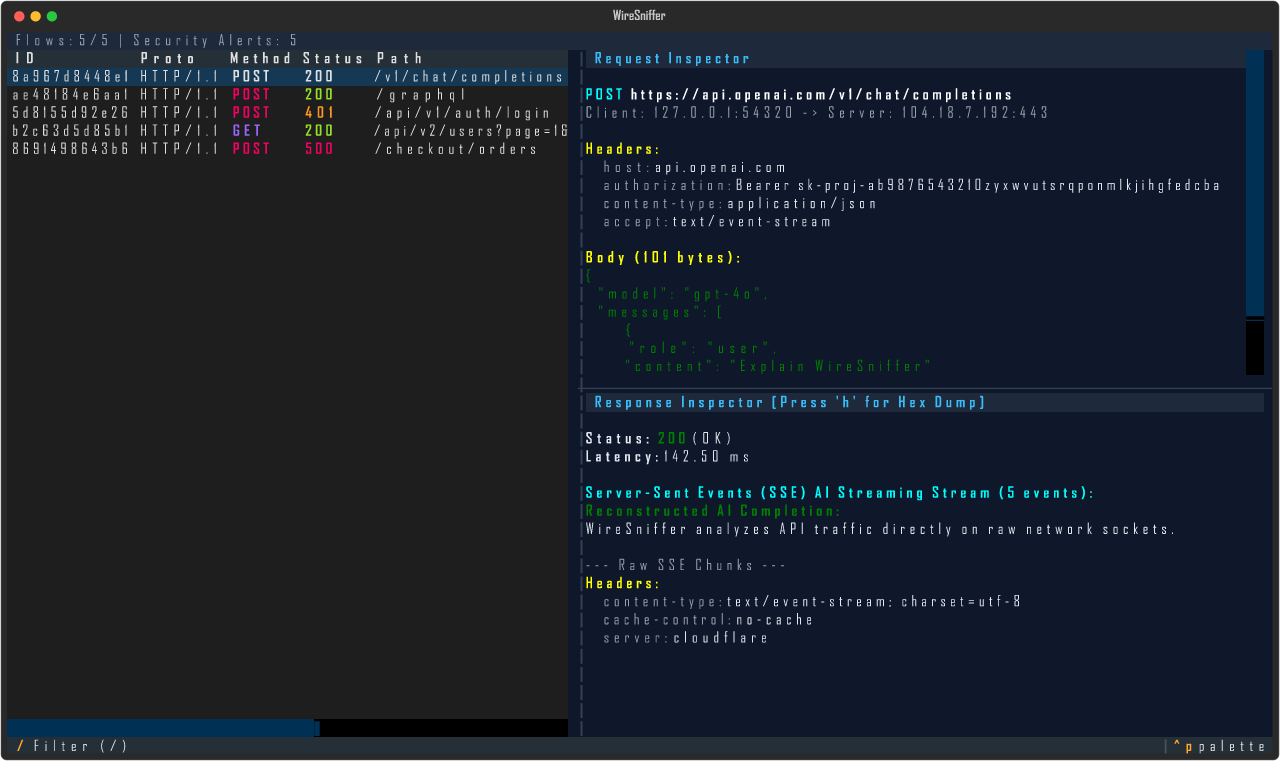This screenshot has width=1280, height=761.
Task: Open the ^p command palette in the footer
Action: coord(1219,746)
